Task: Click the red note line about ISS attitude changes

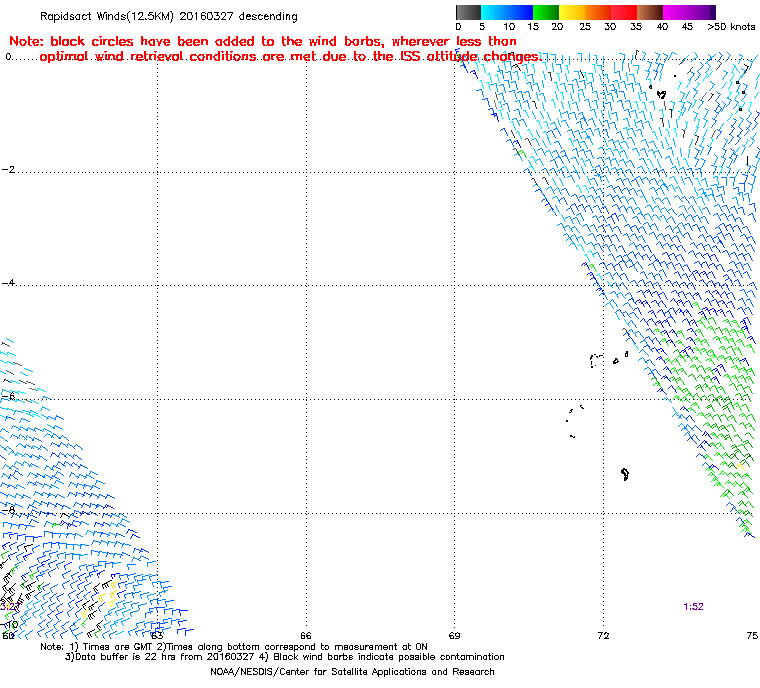Action: [x=290, y=57]
